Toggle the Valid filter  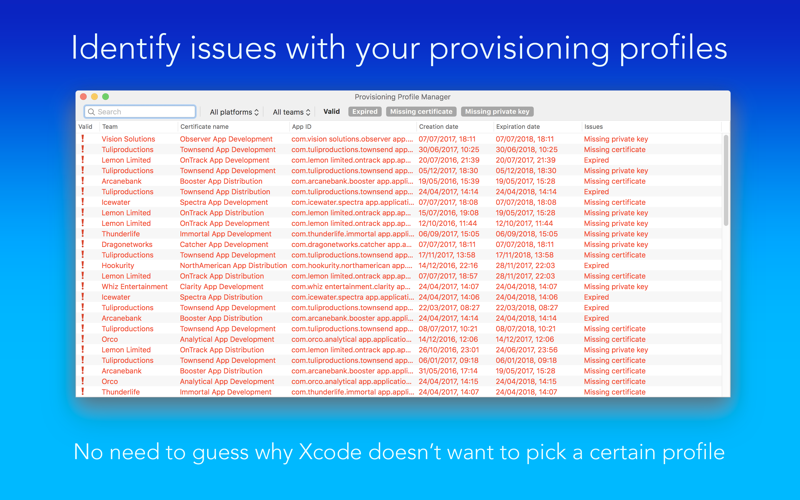(x=332, y=111)
